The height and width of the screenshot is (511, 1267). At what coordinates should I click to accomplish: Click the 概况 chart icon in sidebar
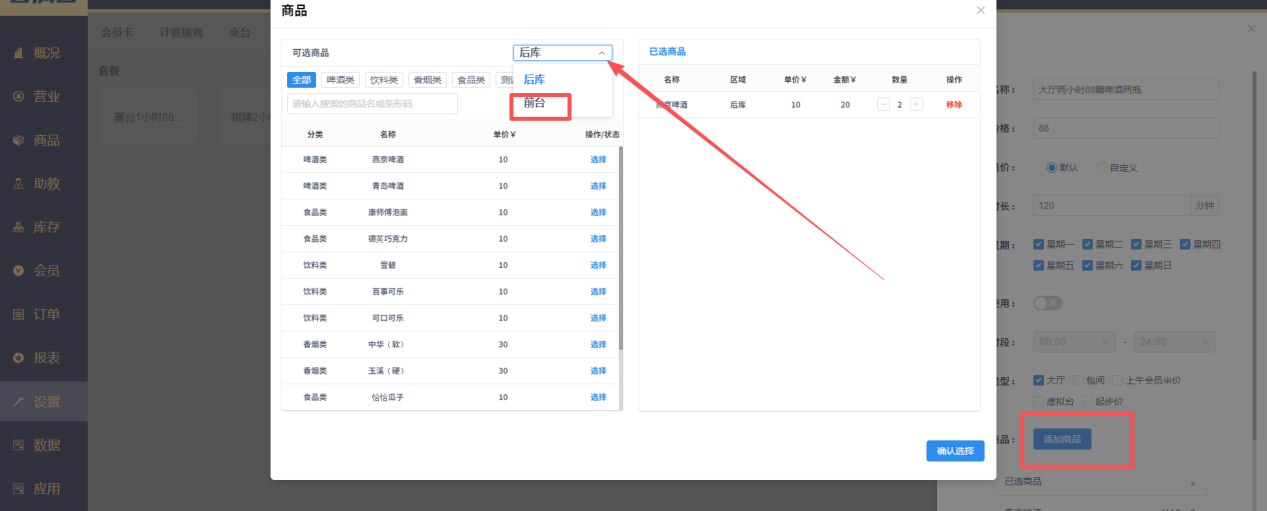pyautogui.click(x=18, y=53)
